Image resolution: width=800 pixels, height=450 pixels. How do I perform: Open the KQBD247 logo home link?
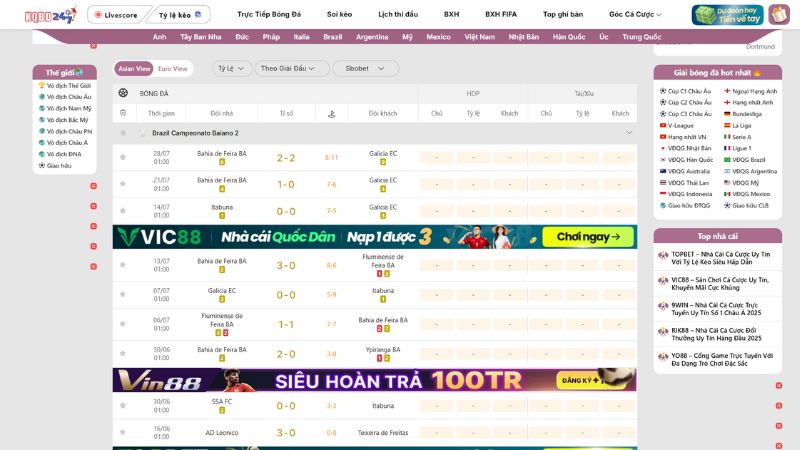(x=51, y=15)
